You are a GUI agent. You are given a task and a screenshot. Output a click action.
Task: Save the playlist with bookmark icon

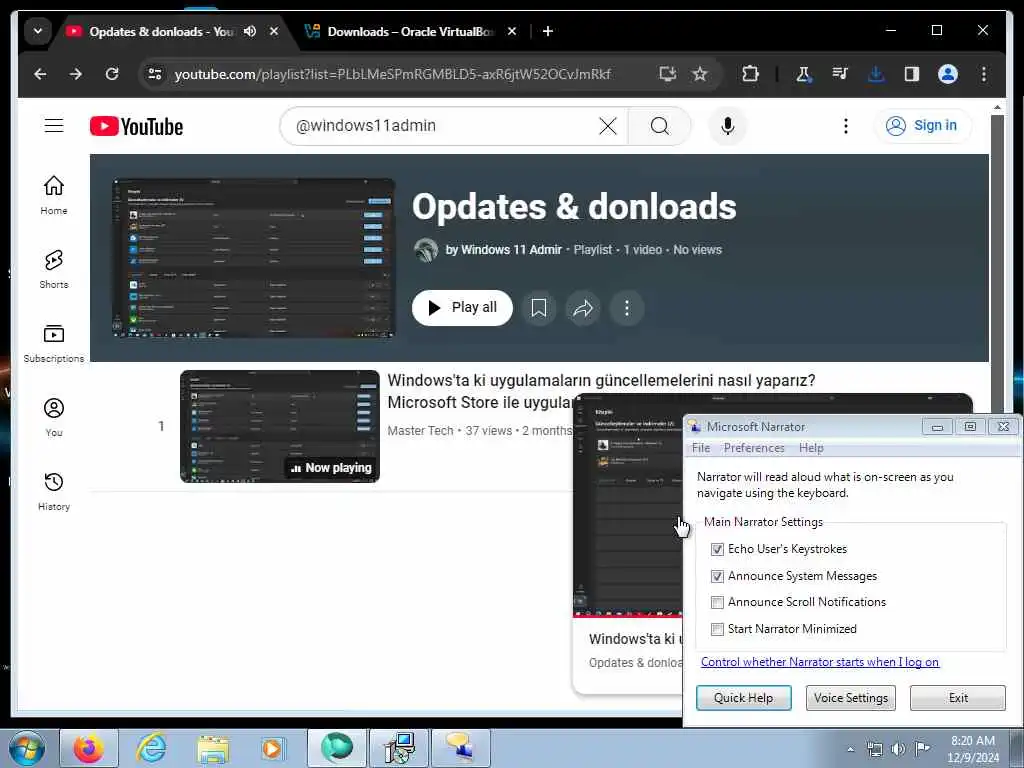coord(539,308)
